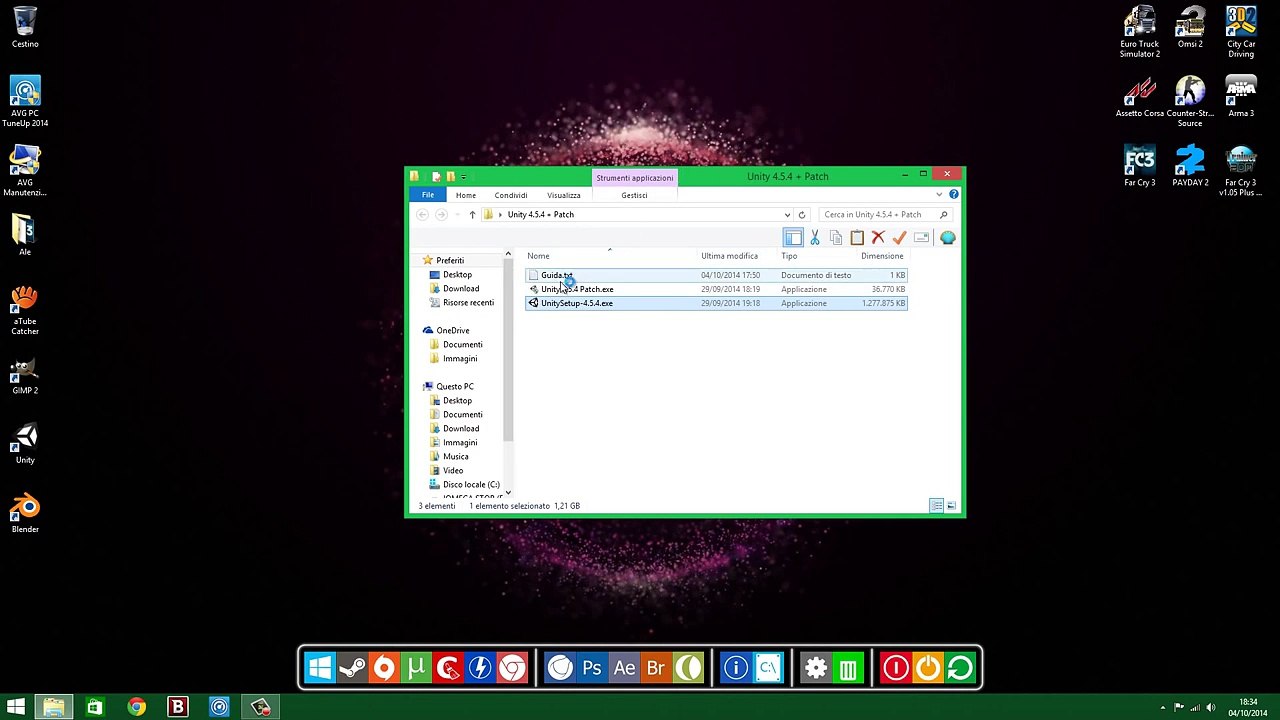
Task: Open Disco locale (C:) in navigation pane
Action: (471, 485)
